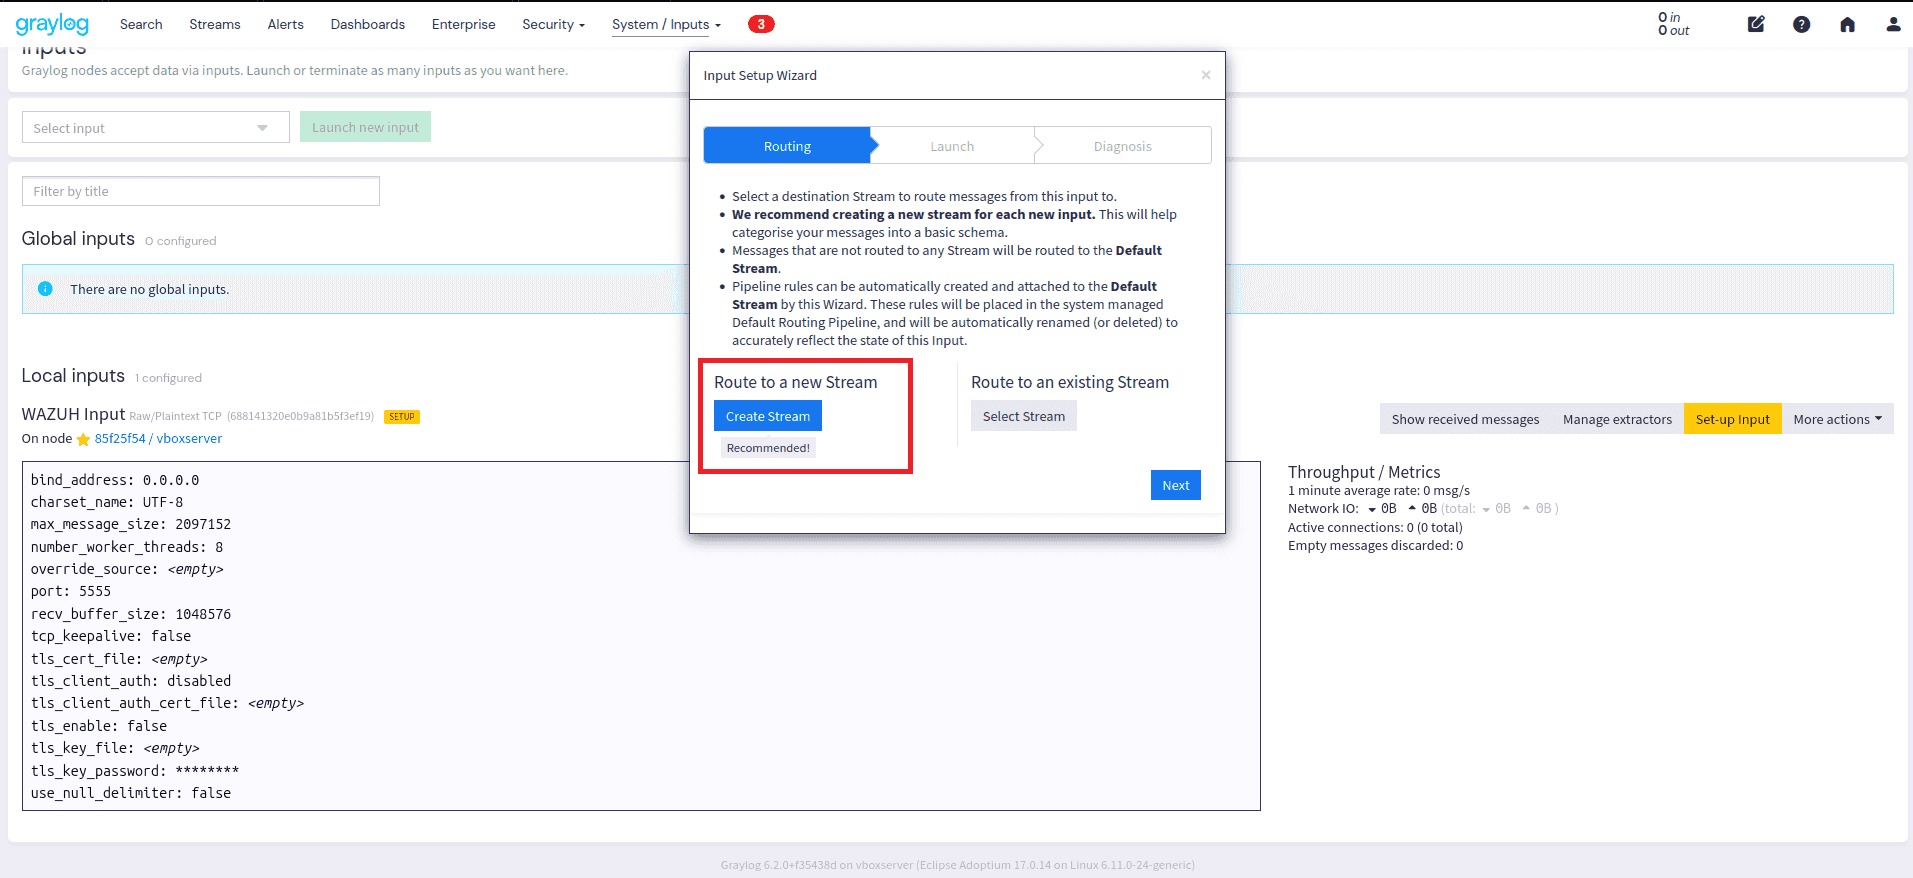Select the Routing wizard step
The height and width of the screenshot is (878, 1913).
tap(787, 146)
